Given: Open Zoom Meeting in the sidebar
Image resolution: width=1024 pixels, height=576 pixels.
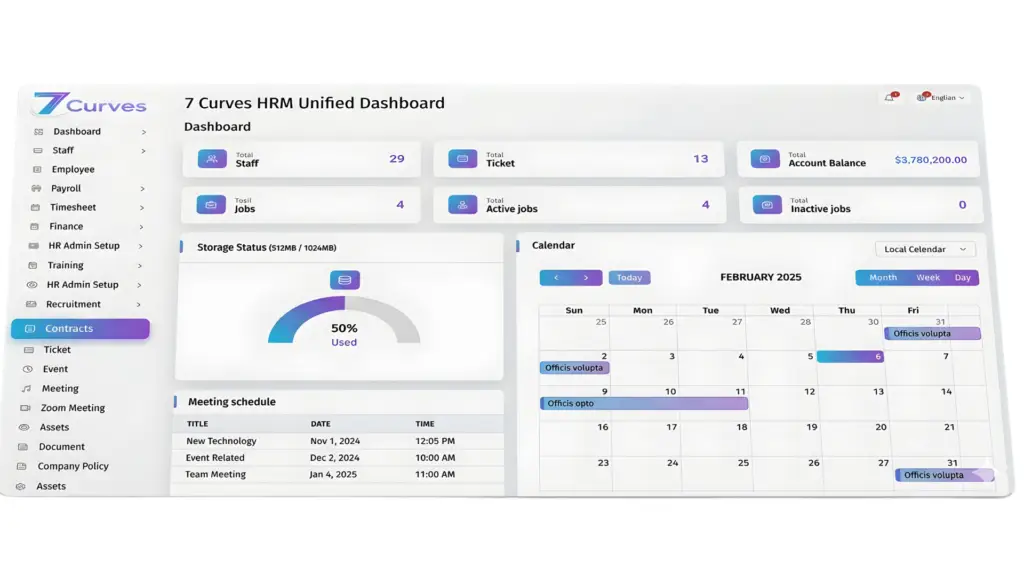Looking at the screenshot, I should click(x=72, y=408).
